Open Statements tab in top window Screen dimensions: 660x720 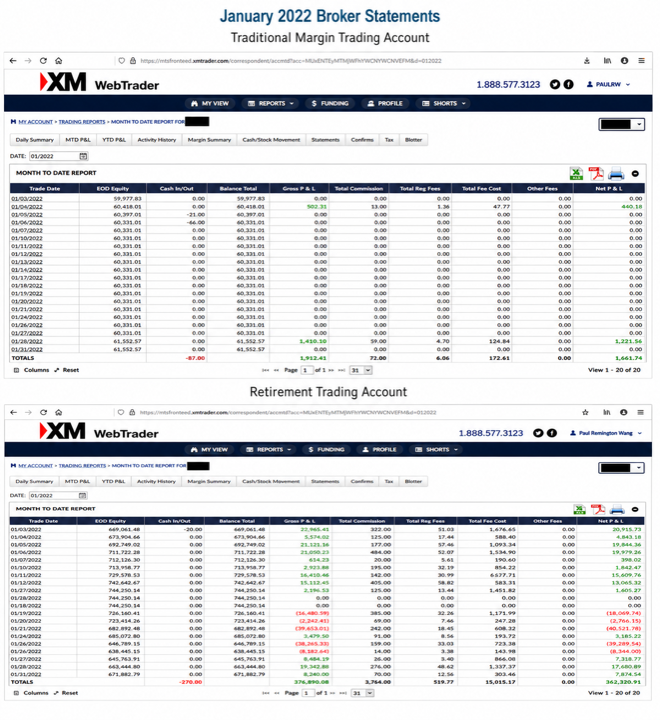(x=325, y=140)
